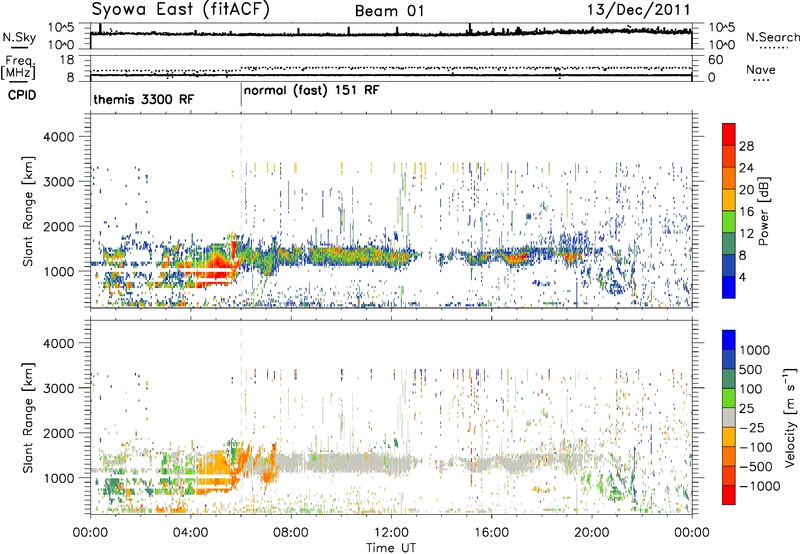Click the 'Nave' legend label

(760, 69)
